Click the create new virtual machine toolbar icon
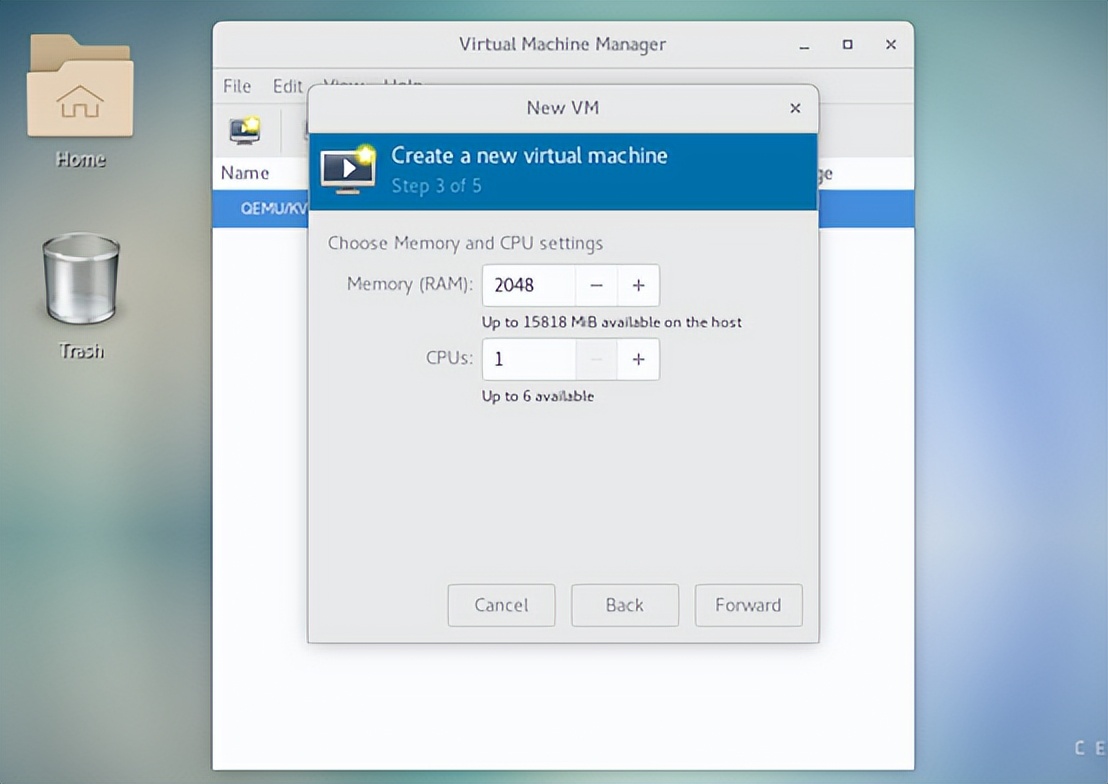1108x784 pixels. (x=244, y=130)
